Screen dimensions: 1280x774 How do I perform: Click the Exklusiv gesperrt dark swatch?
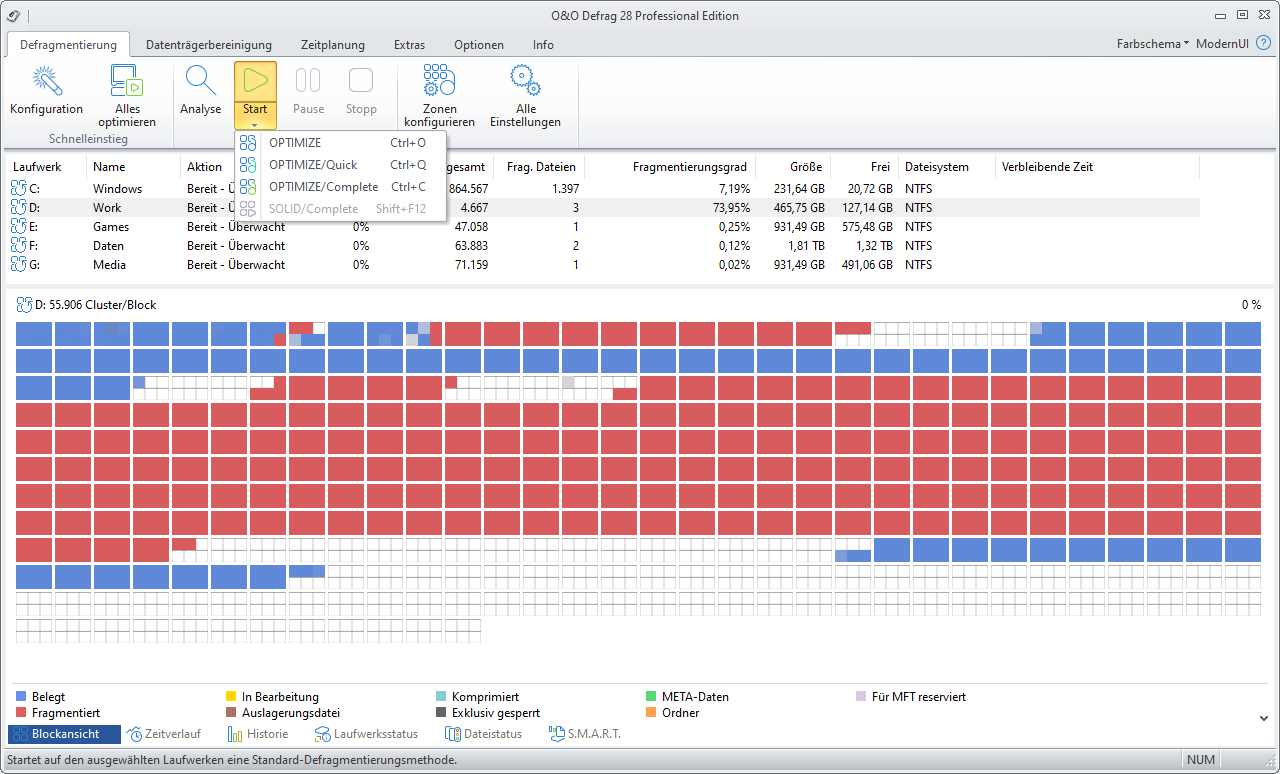(441, 713)
